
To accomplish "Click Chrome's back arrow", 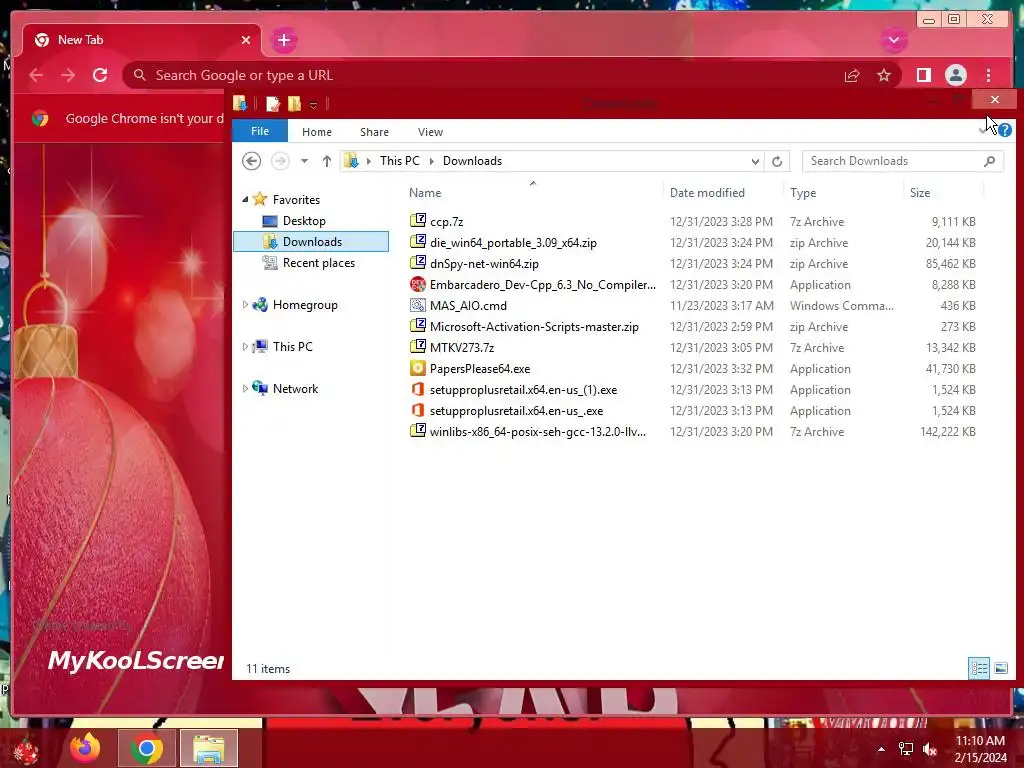I will tap(36, 75).
